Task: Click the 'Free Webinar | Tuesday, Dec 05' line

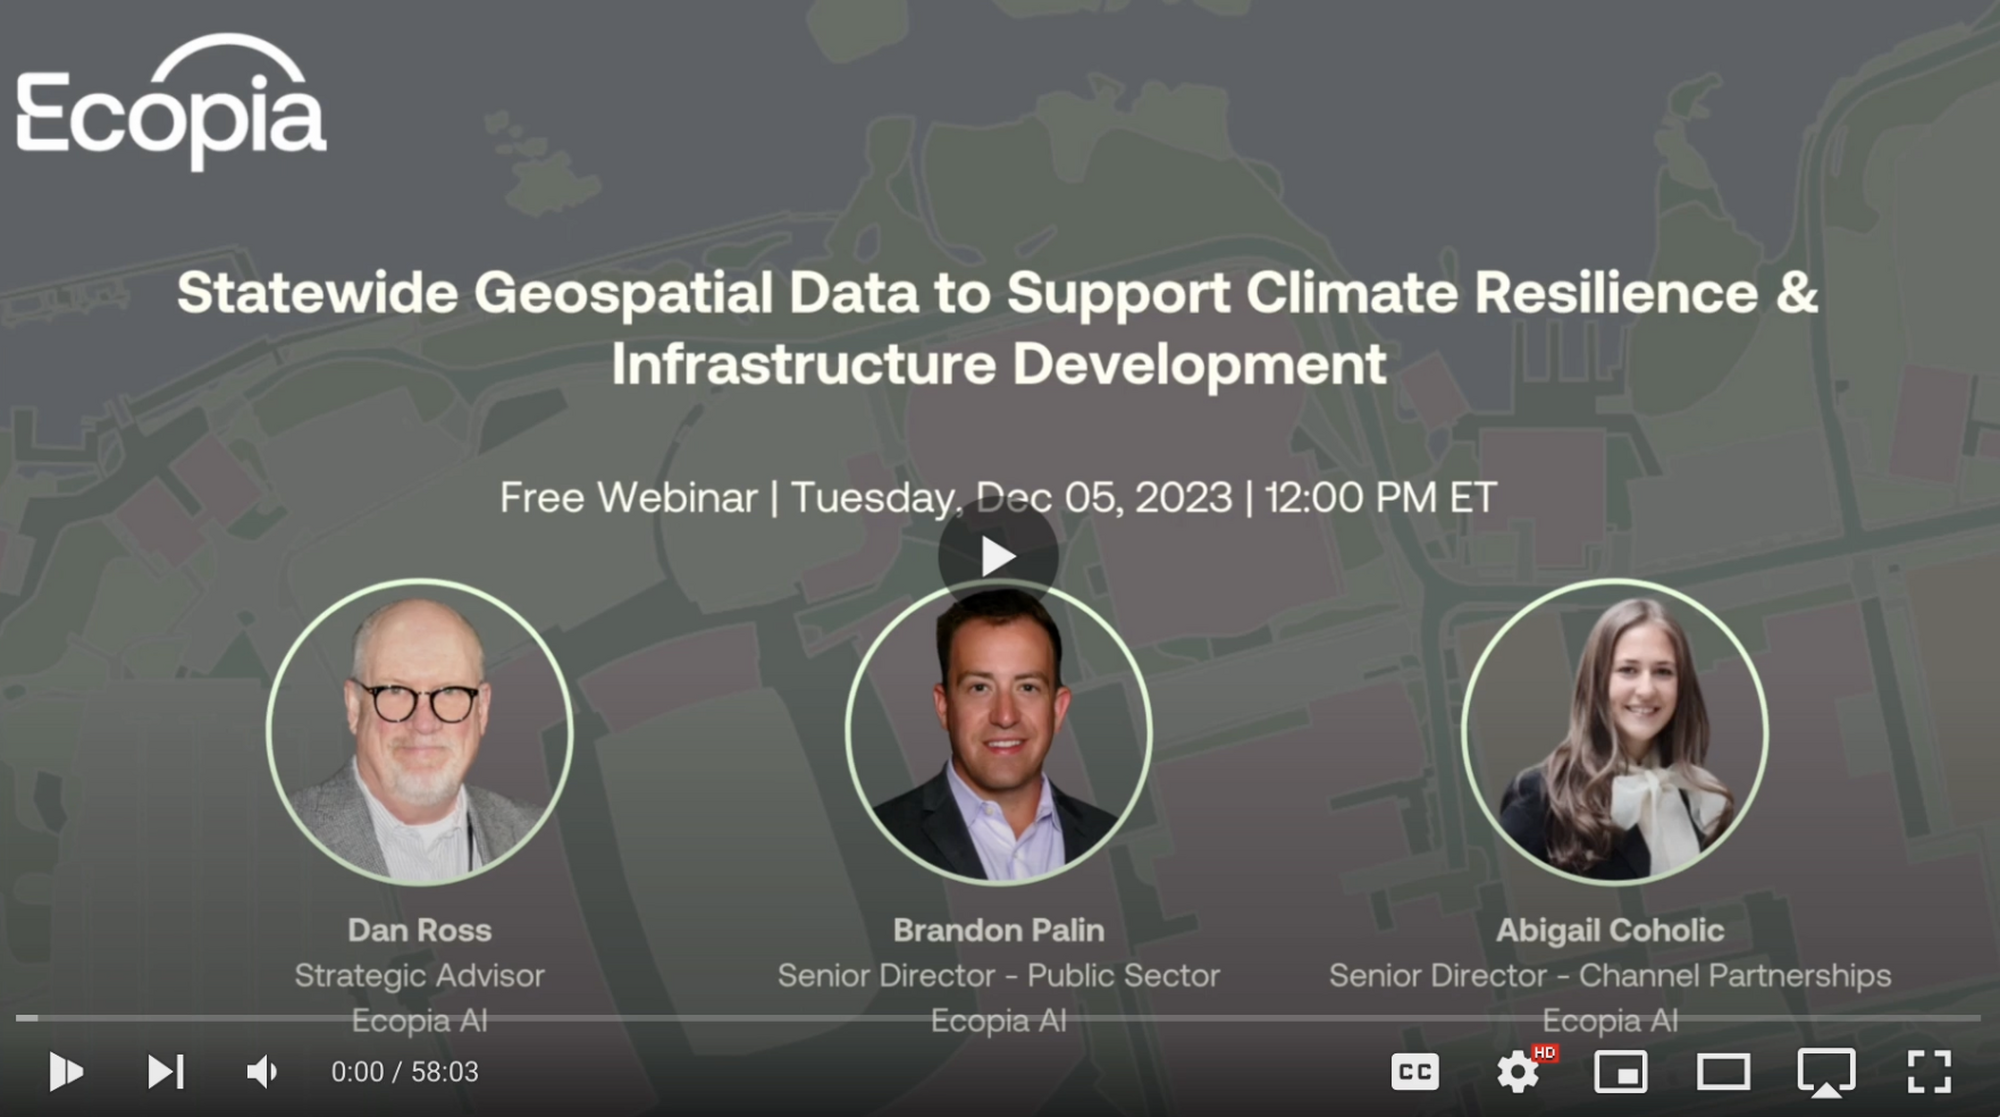Action: (998, 497)
